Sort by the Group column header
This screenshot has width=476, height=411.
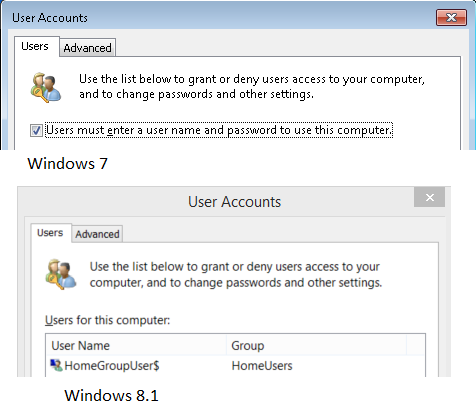tap(317, 345)
